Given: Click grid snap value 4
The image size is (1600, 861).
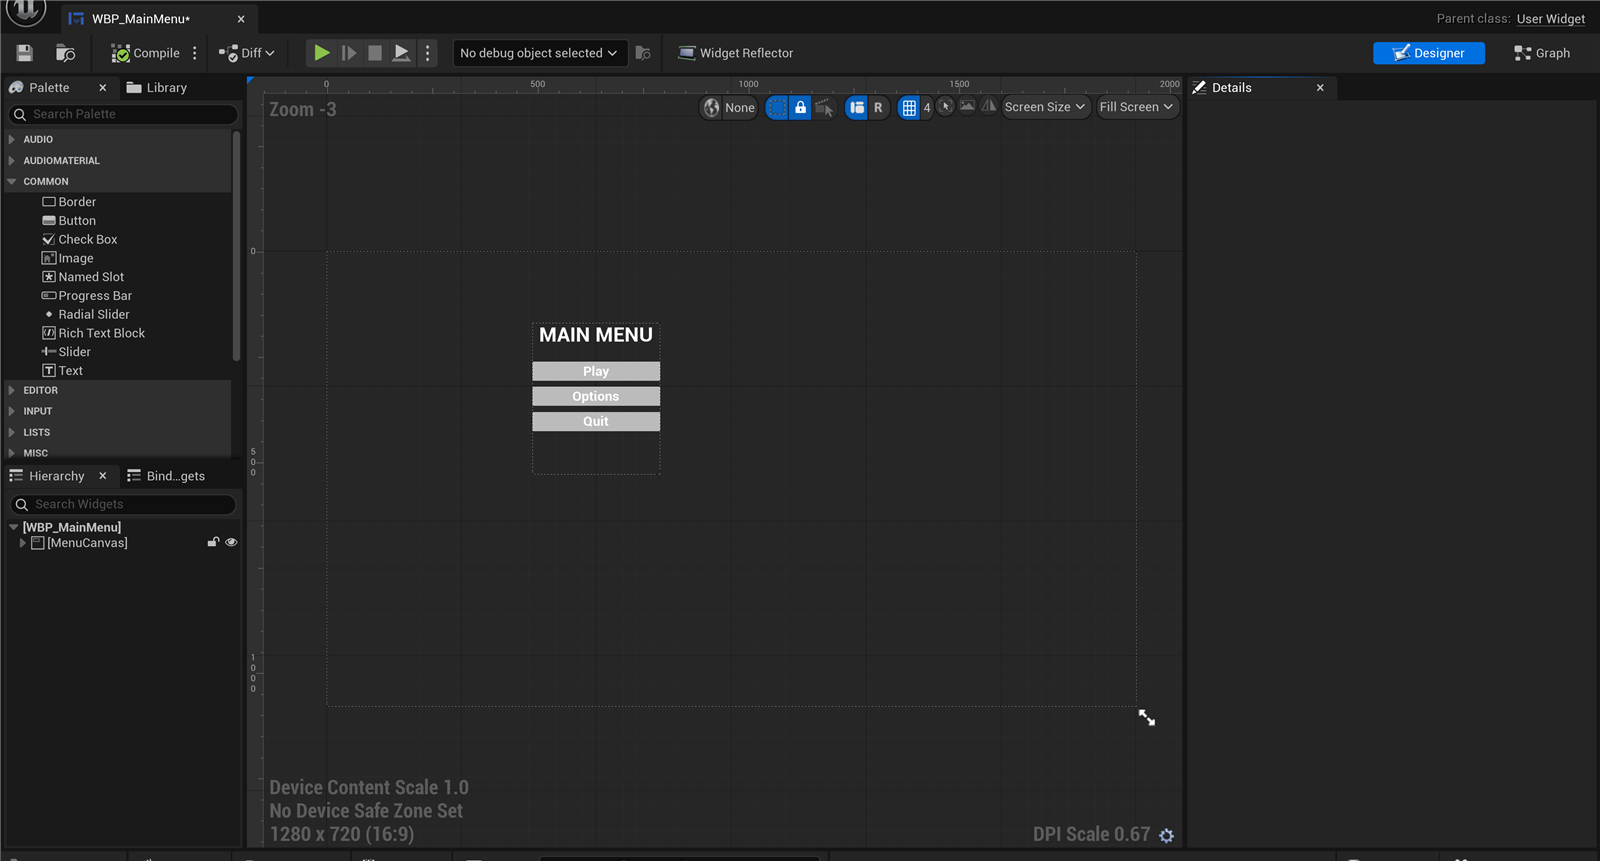Looking at the screenshot, I should 927,107.
